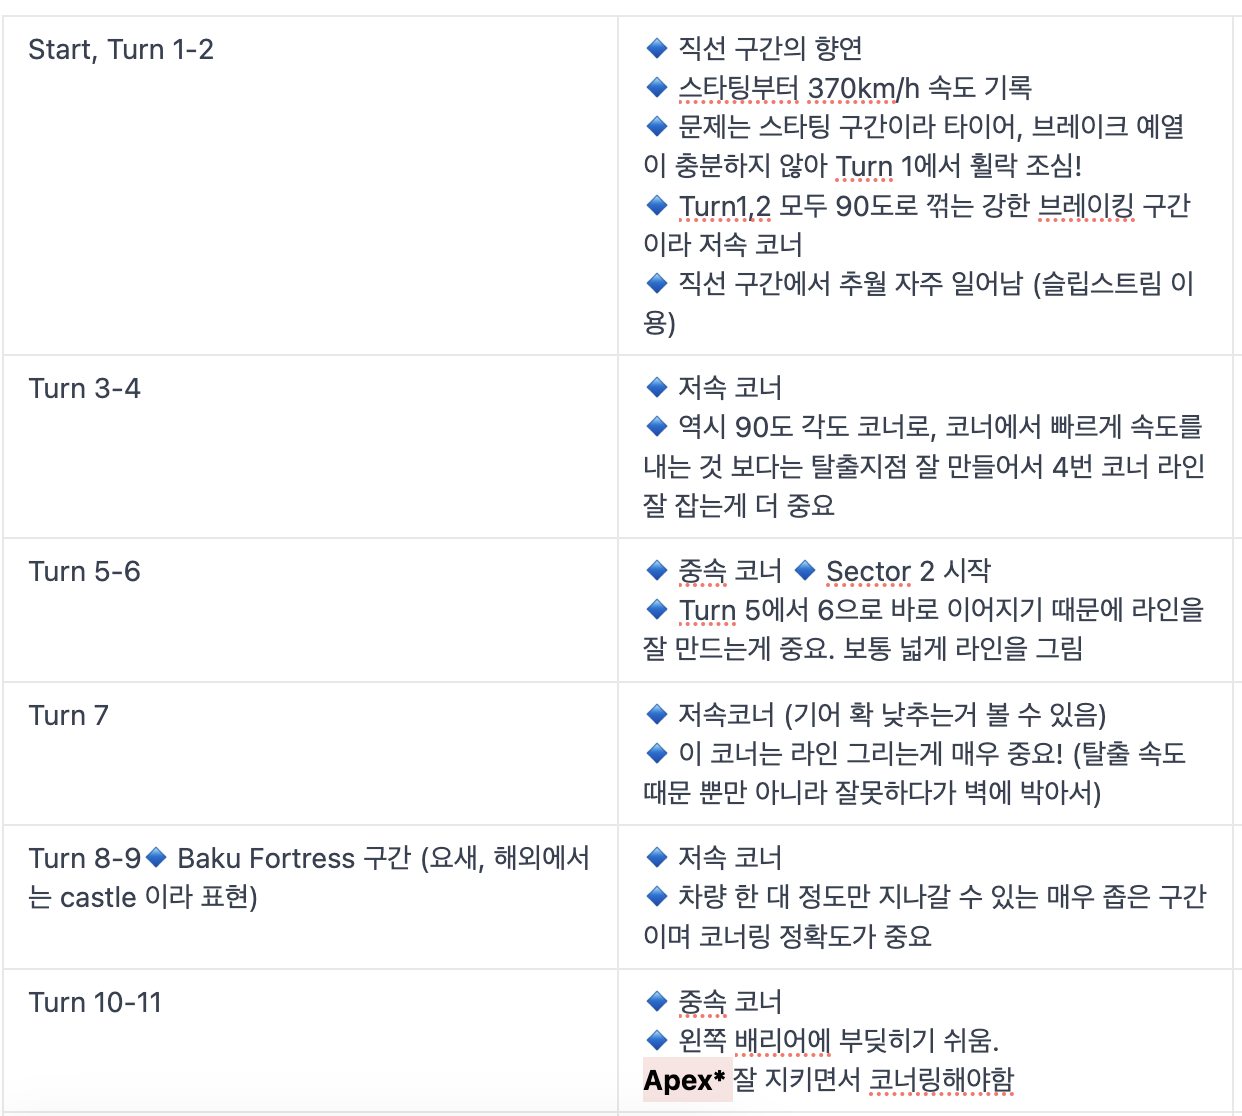
Task: Select the "Turn 3-4" row label
Action: click(85, 389)
